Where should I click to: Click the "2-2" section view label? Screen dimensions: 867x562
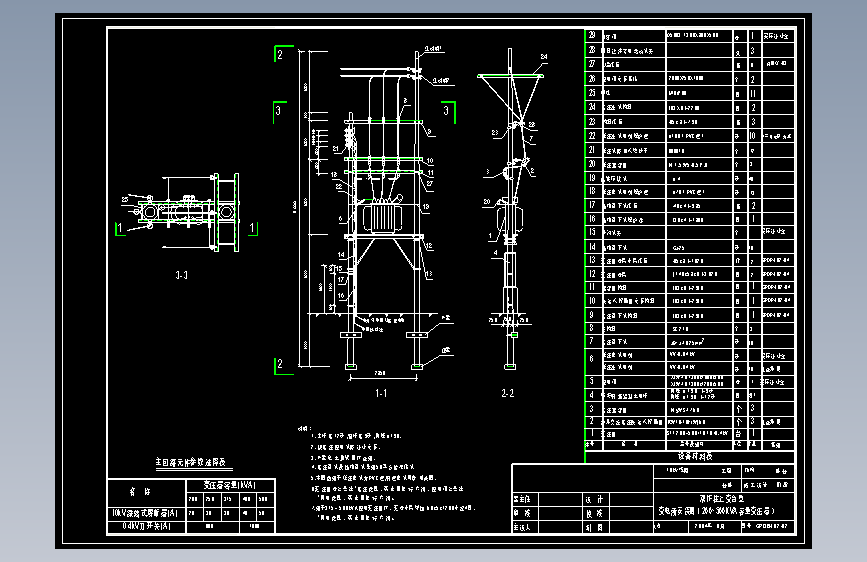click(508, 393)
